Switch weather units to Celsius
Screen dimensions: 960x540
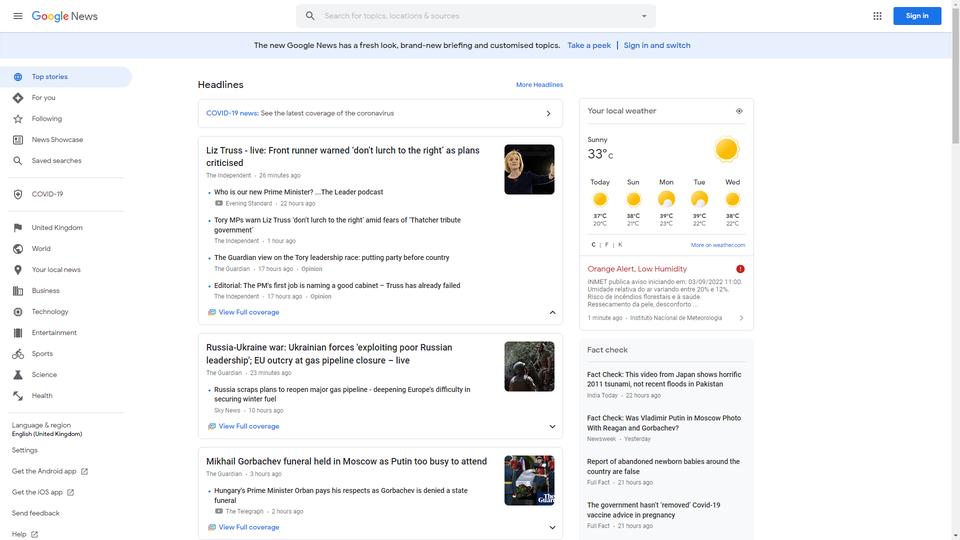[593, 245]
